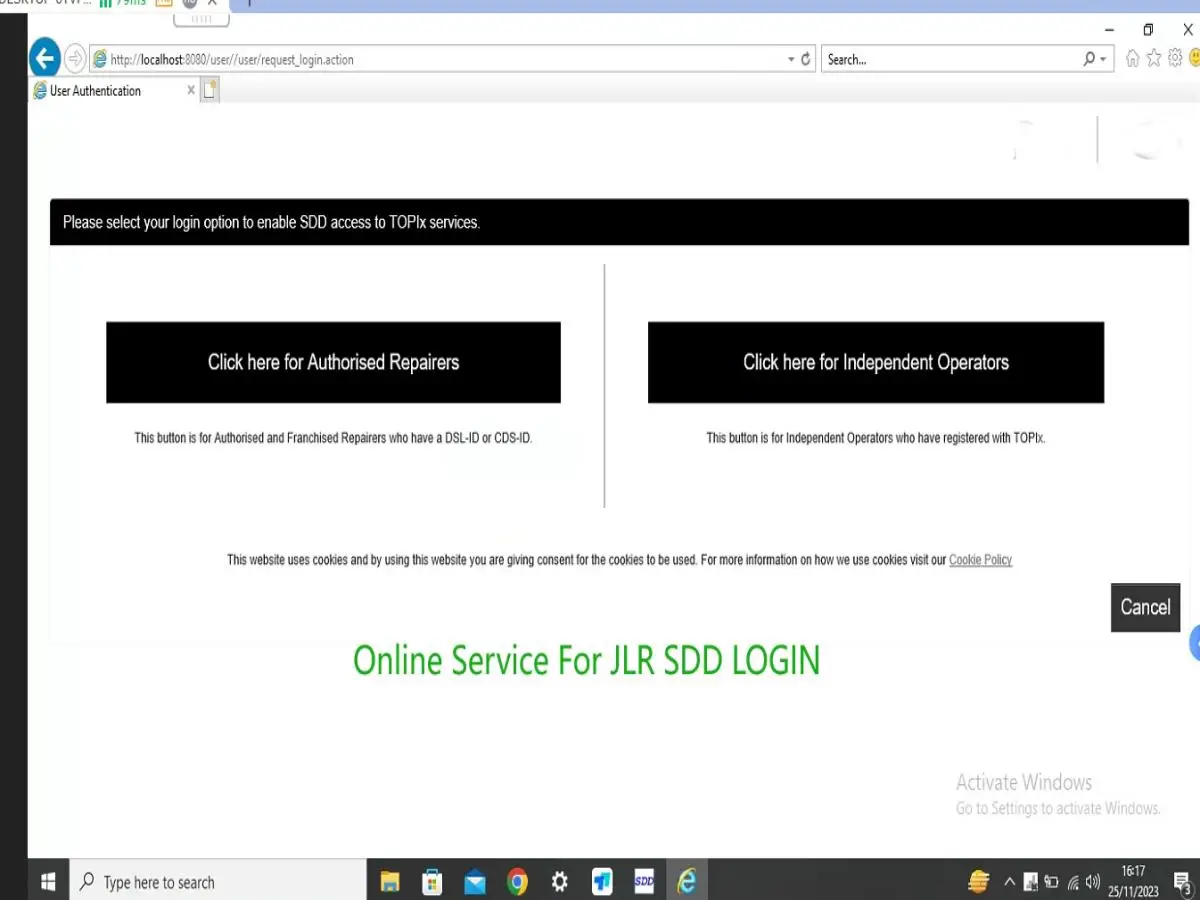Refresh the page with the reload icon
Screen dimensions: 1200x900
[806, 59]
